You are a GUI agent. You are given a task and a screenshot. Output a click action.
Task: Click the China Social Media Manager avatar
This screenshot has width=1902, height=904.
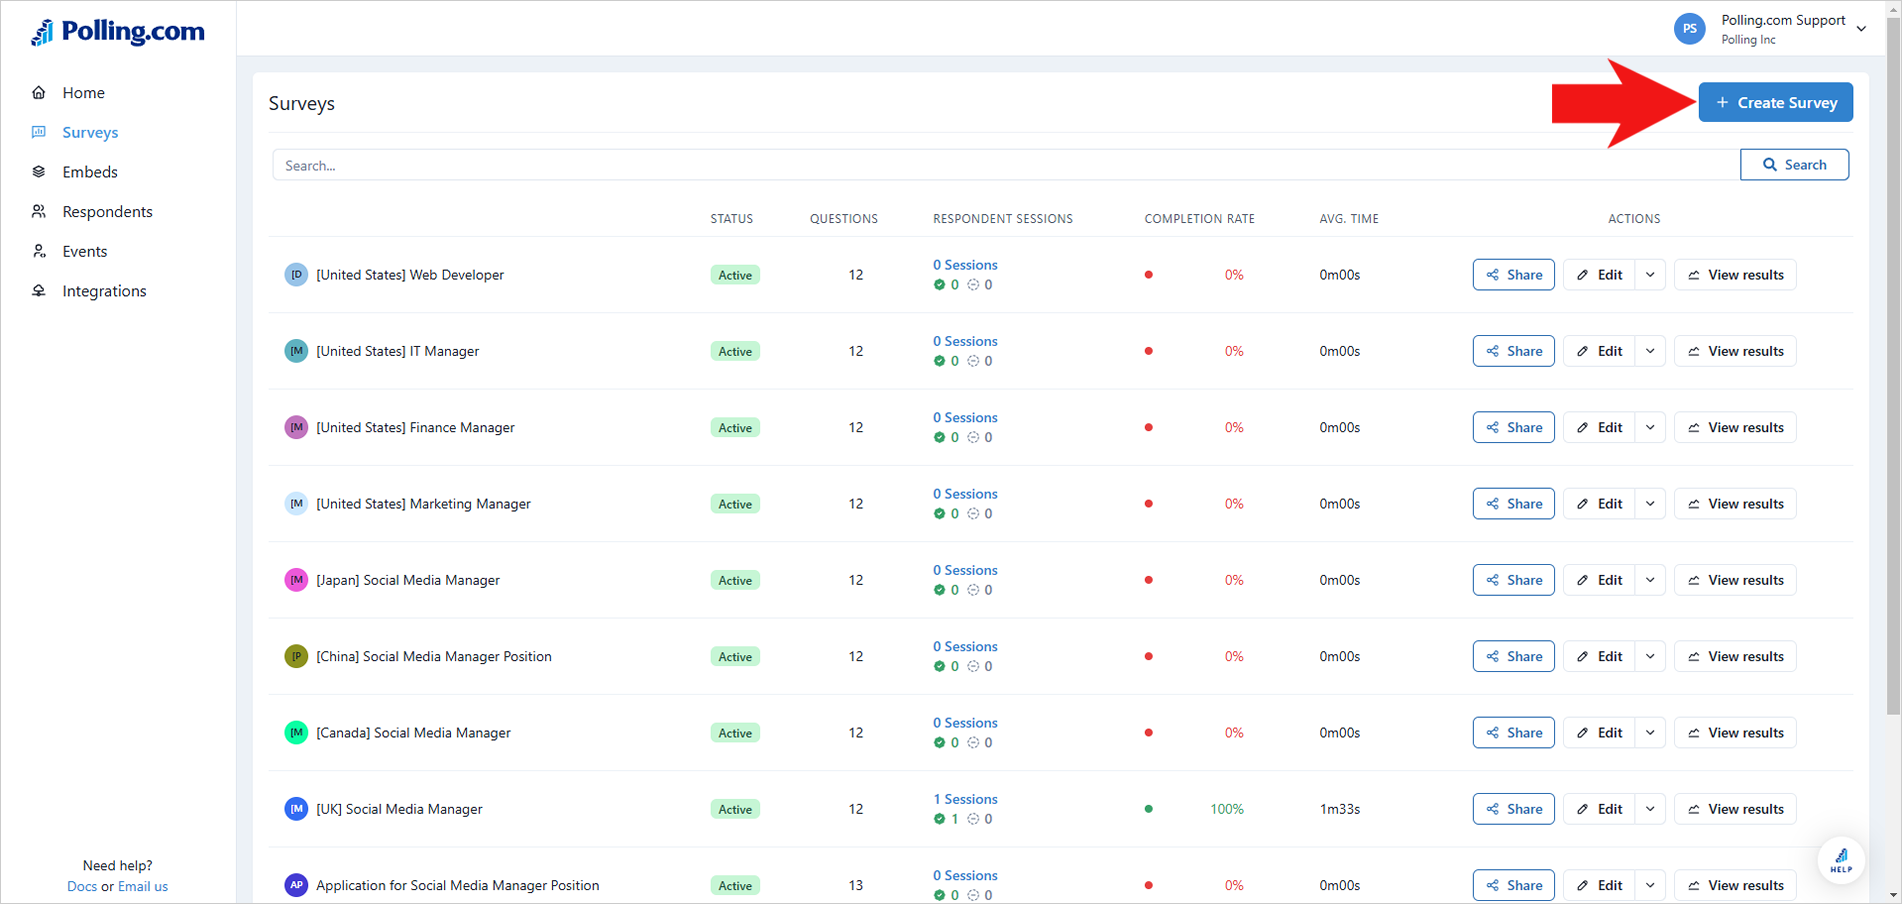pos(296,656)
